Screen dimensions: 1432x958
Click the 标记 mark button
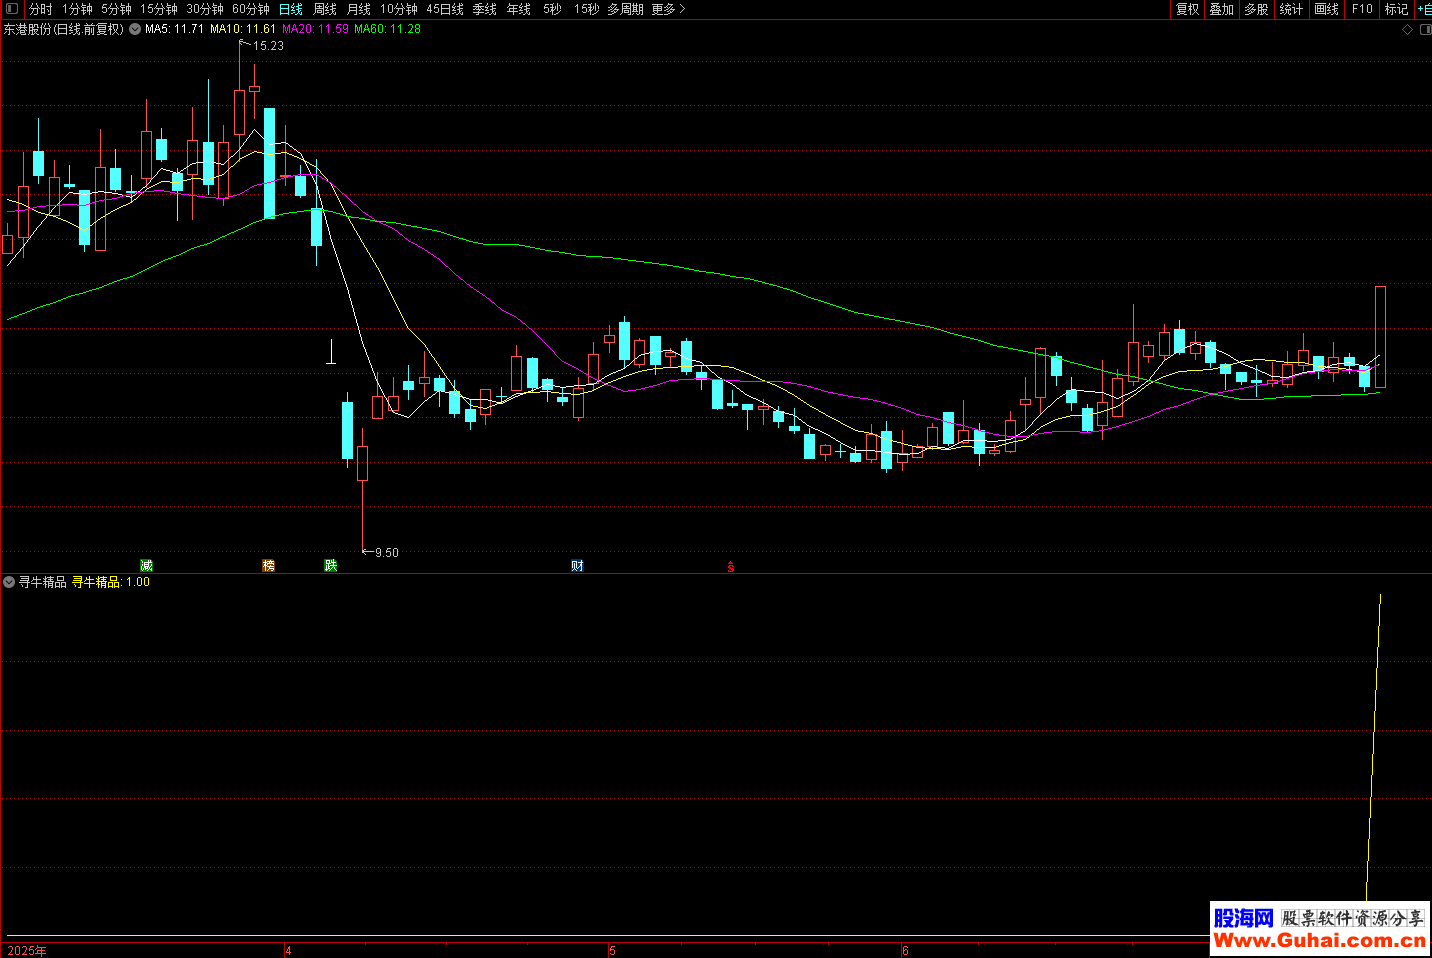pos(1396,9)
